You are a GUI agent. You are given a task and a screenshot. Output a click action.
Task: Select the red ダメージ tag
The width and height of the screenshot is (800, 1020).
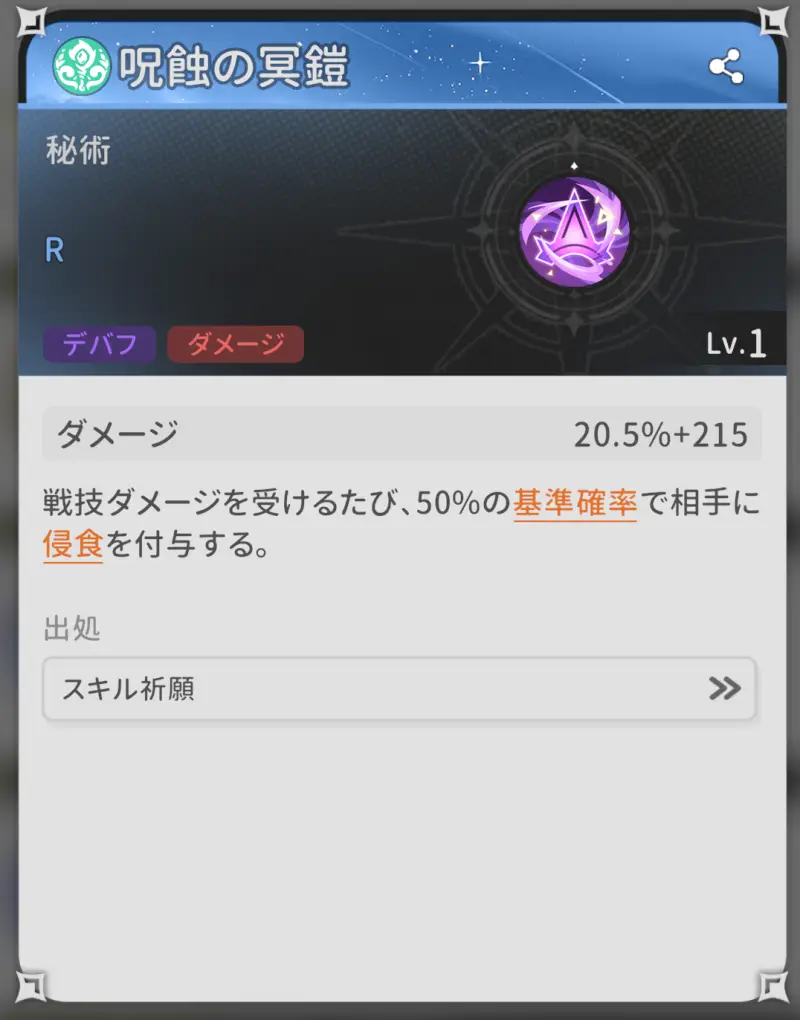tap(235, 344)
